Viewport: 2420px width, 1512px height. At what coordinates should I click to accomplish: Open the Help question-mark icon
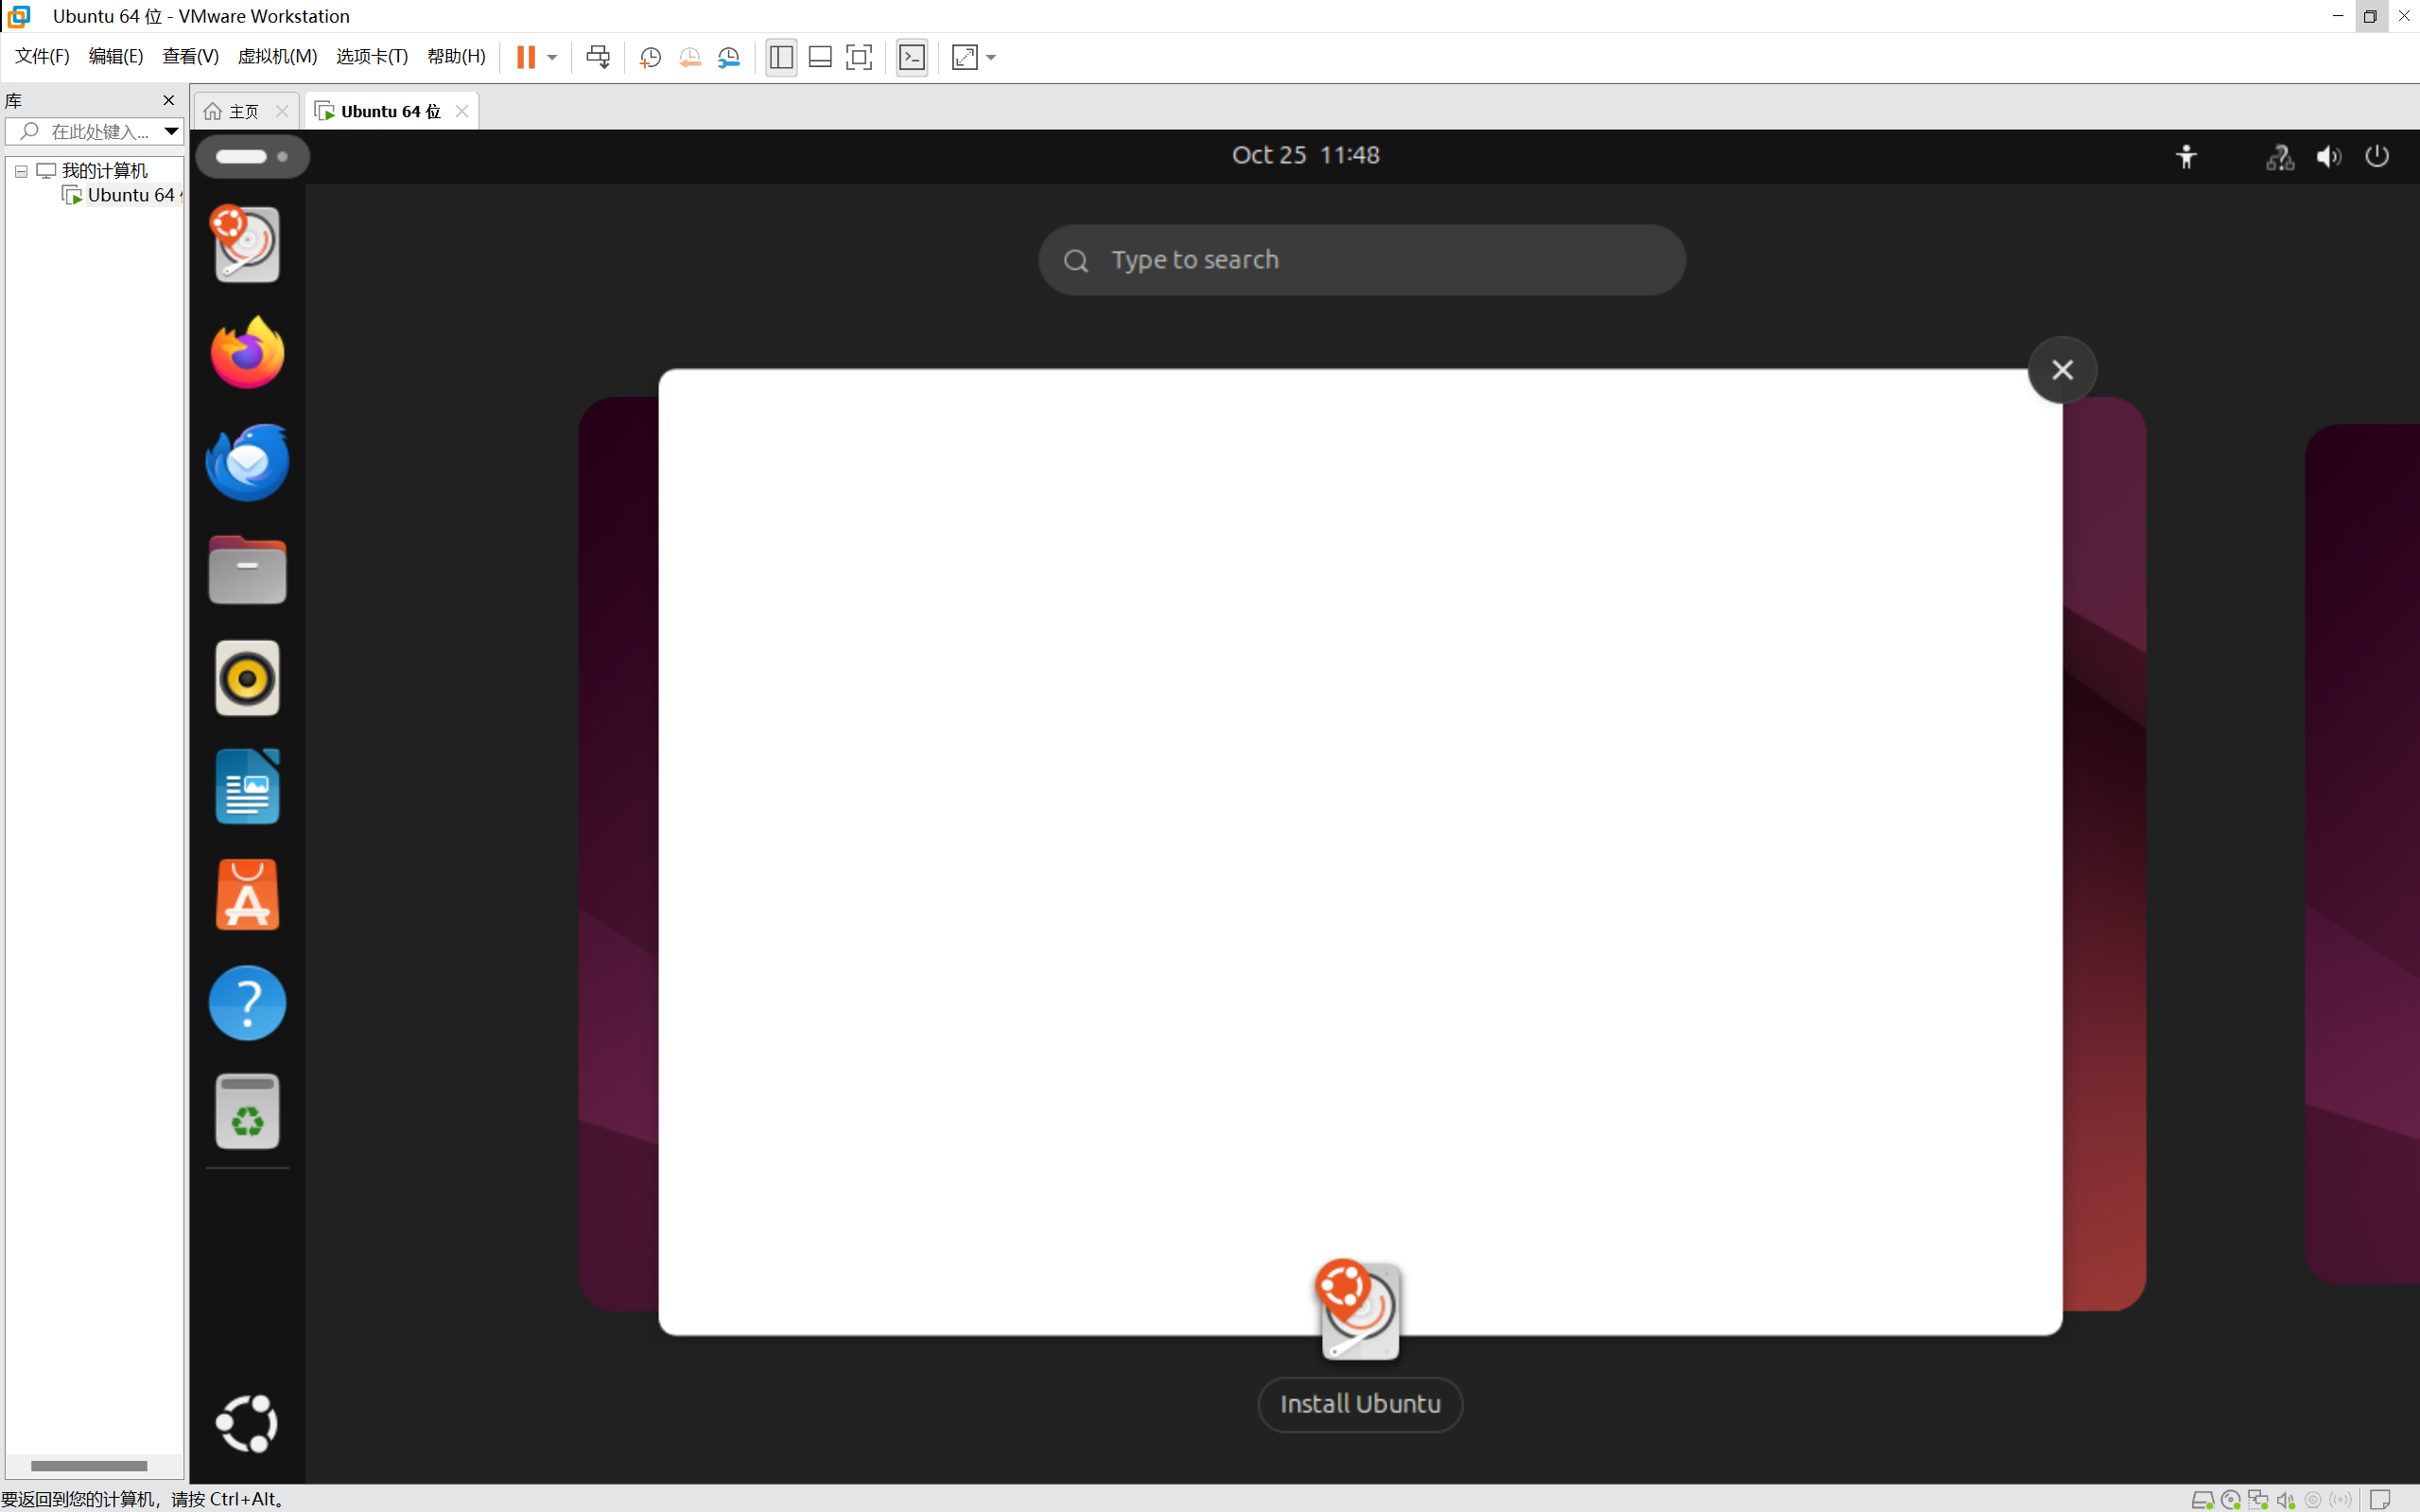(247, 1003)
